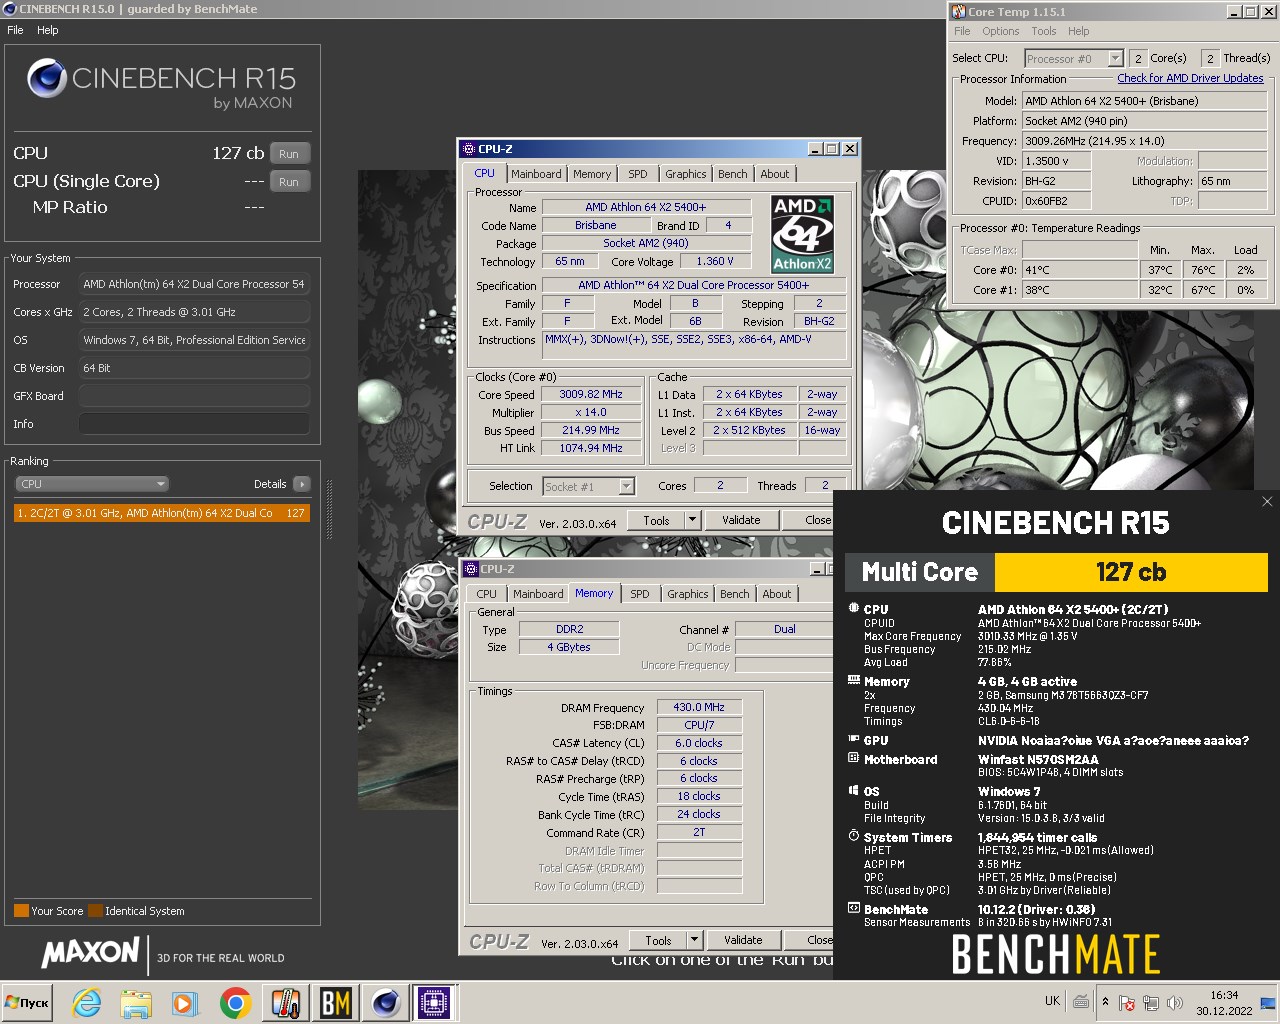Click Validate in CPU-Z memory window
1280x1024 pixels.
(743, 940)
